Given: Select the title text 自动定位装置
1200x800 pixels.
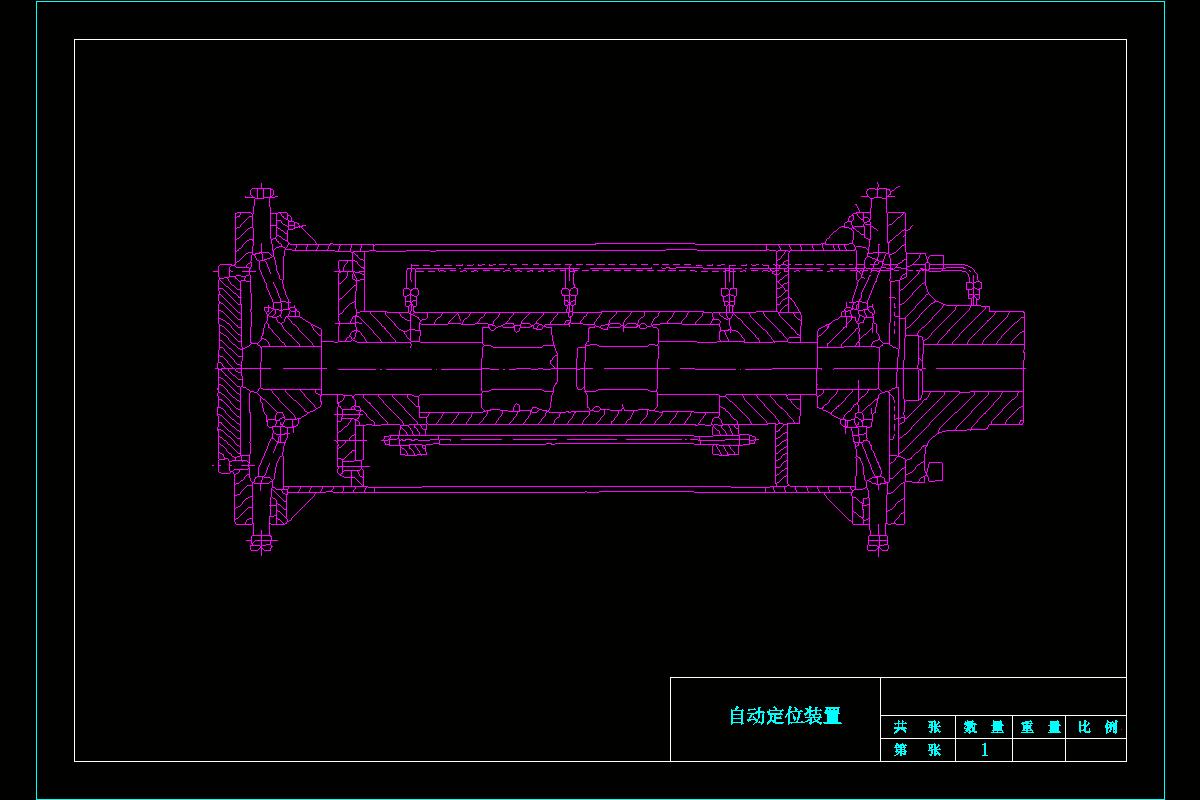Looking at the screenshot, I should pos(785,716).
